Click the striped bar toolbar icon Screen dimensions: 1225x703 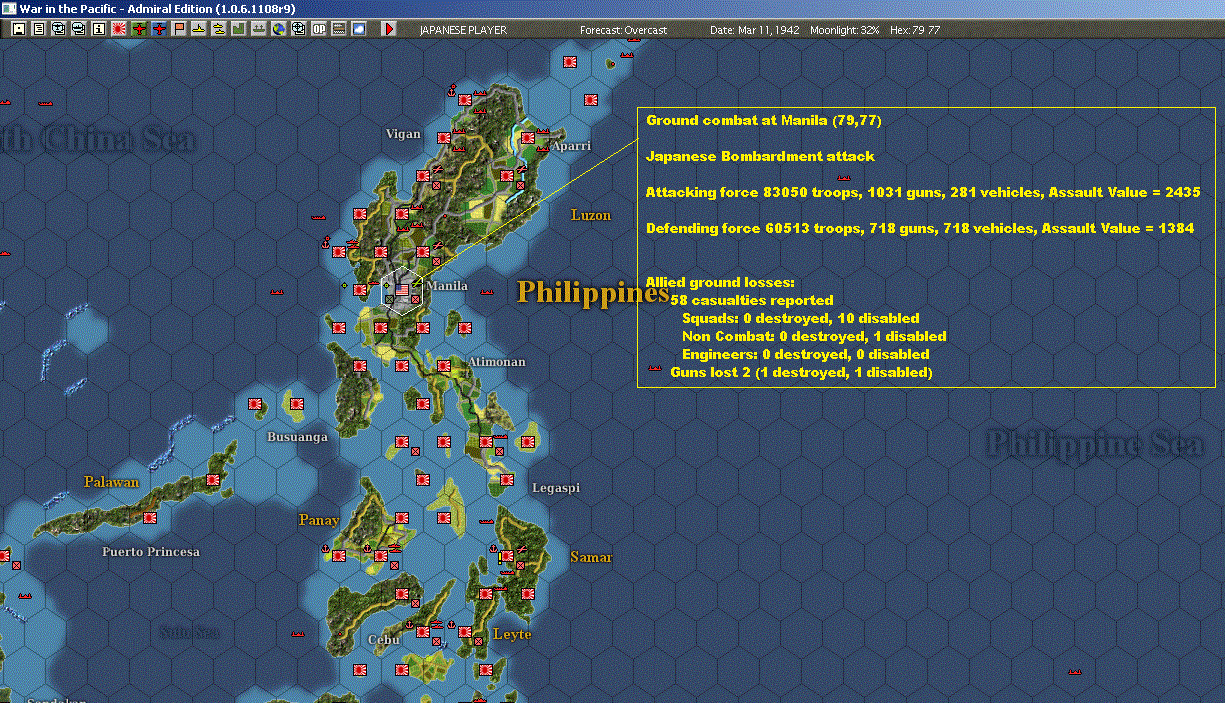tap(338, 29)
